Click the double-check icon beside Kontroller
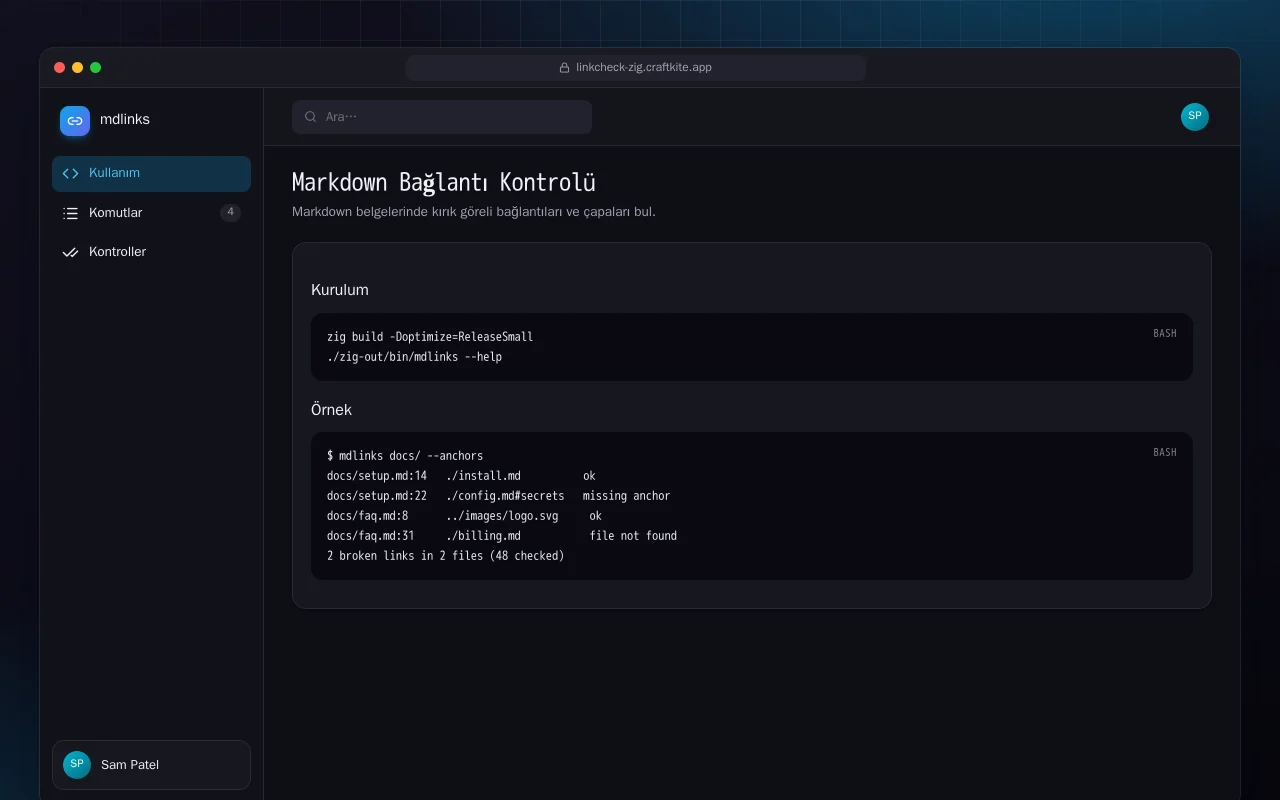1280x800 pixels. (x=70, y=252)
